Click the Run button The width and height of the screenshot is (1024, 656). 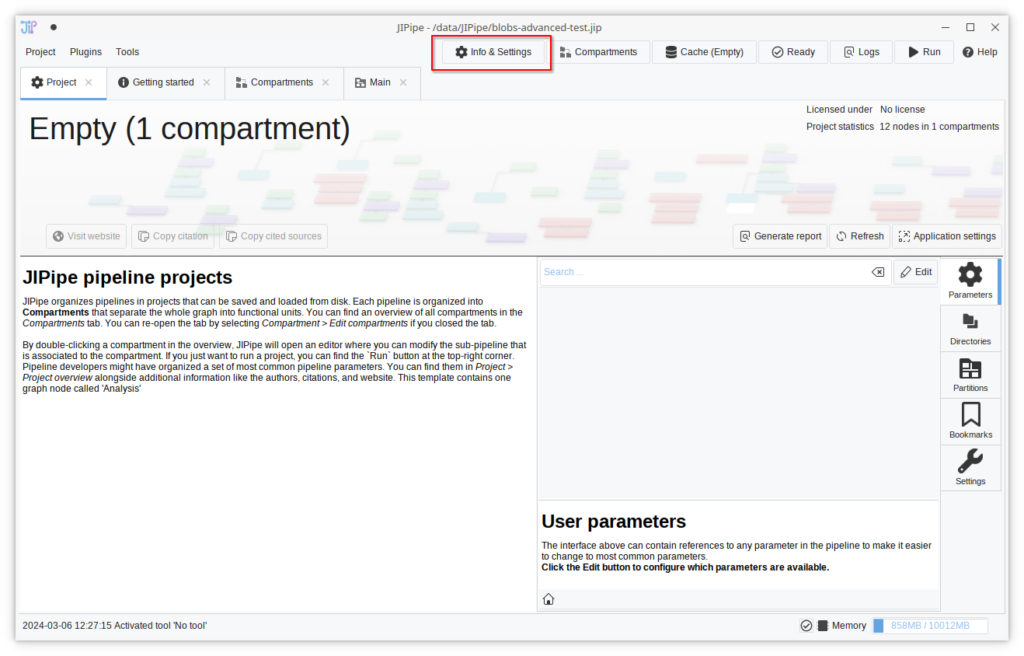[923, 52]
